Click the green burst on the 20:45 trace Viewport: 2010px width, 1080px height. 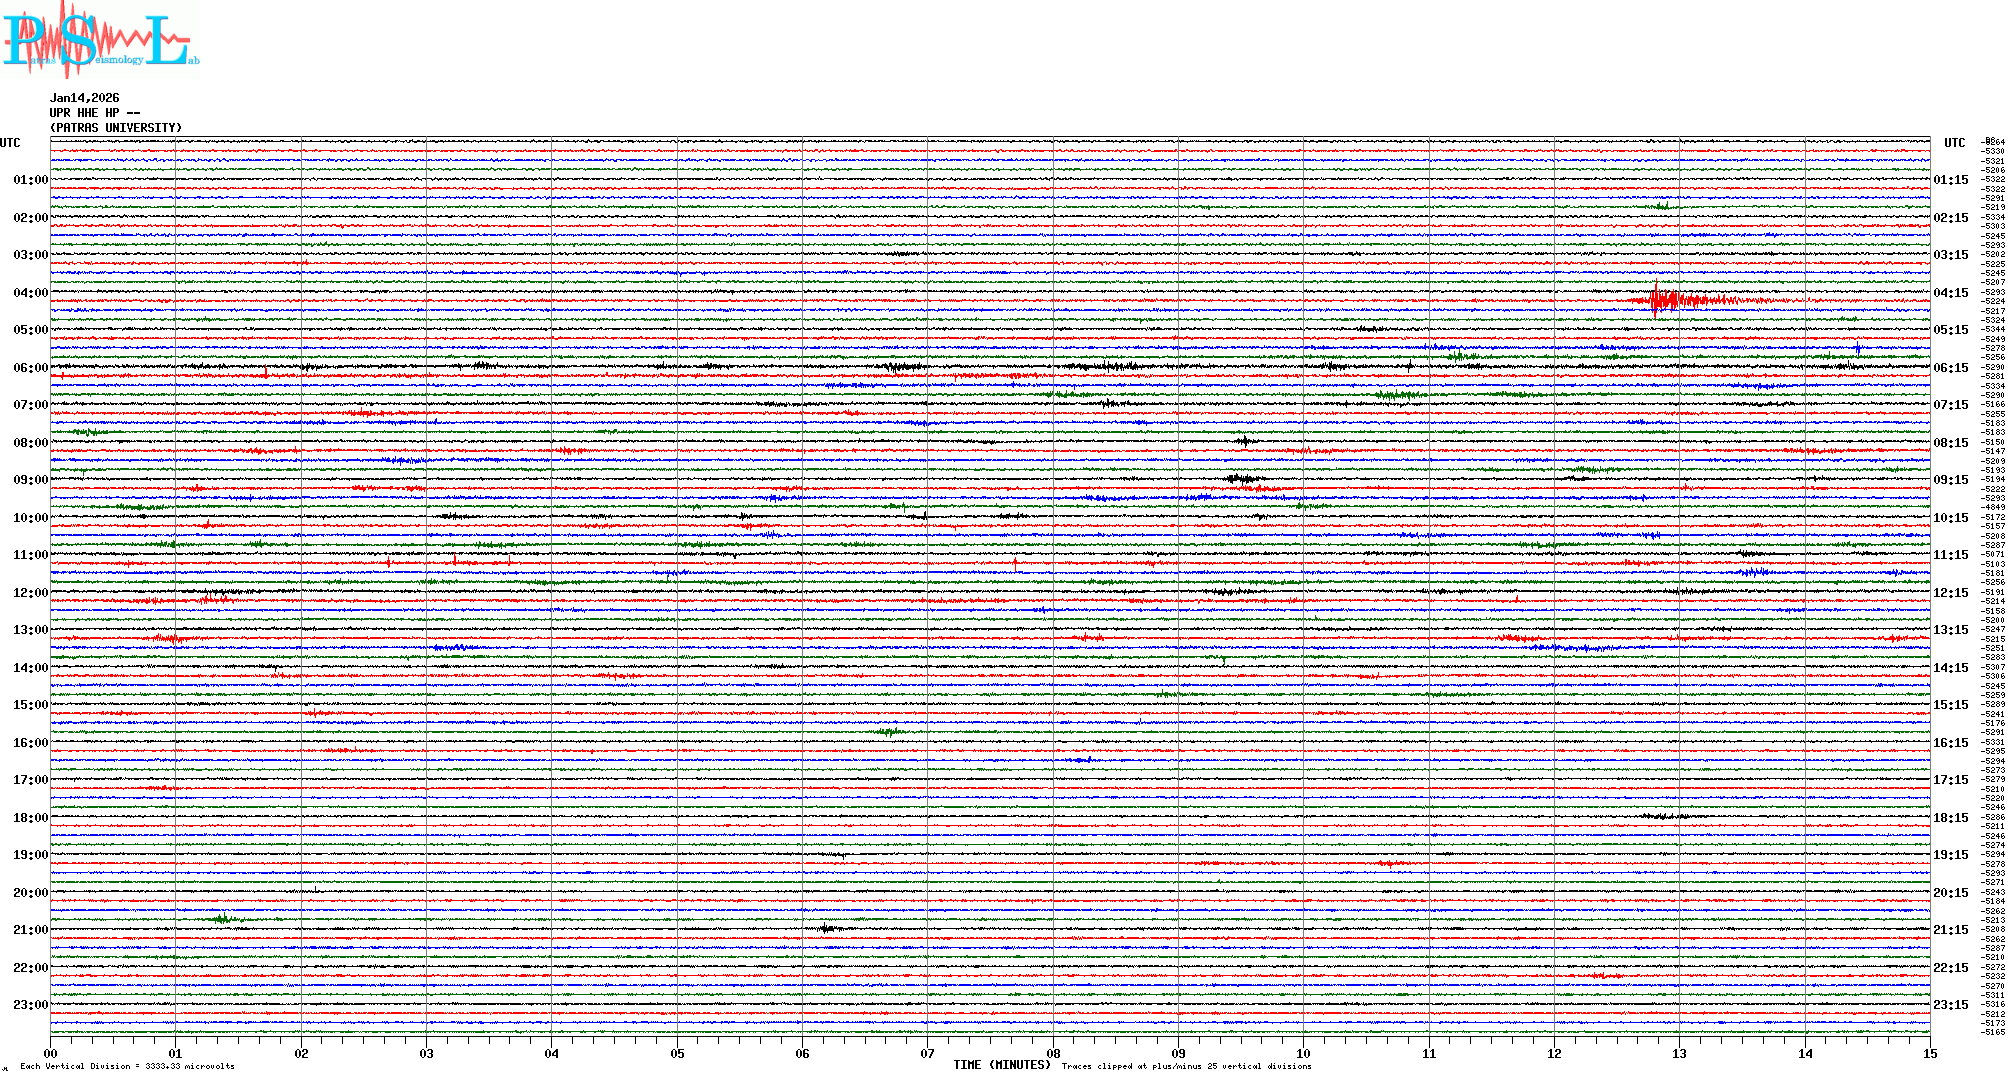click(223, 918)
